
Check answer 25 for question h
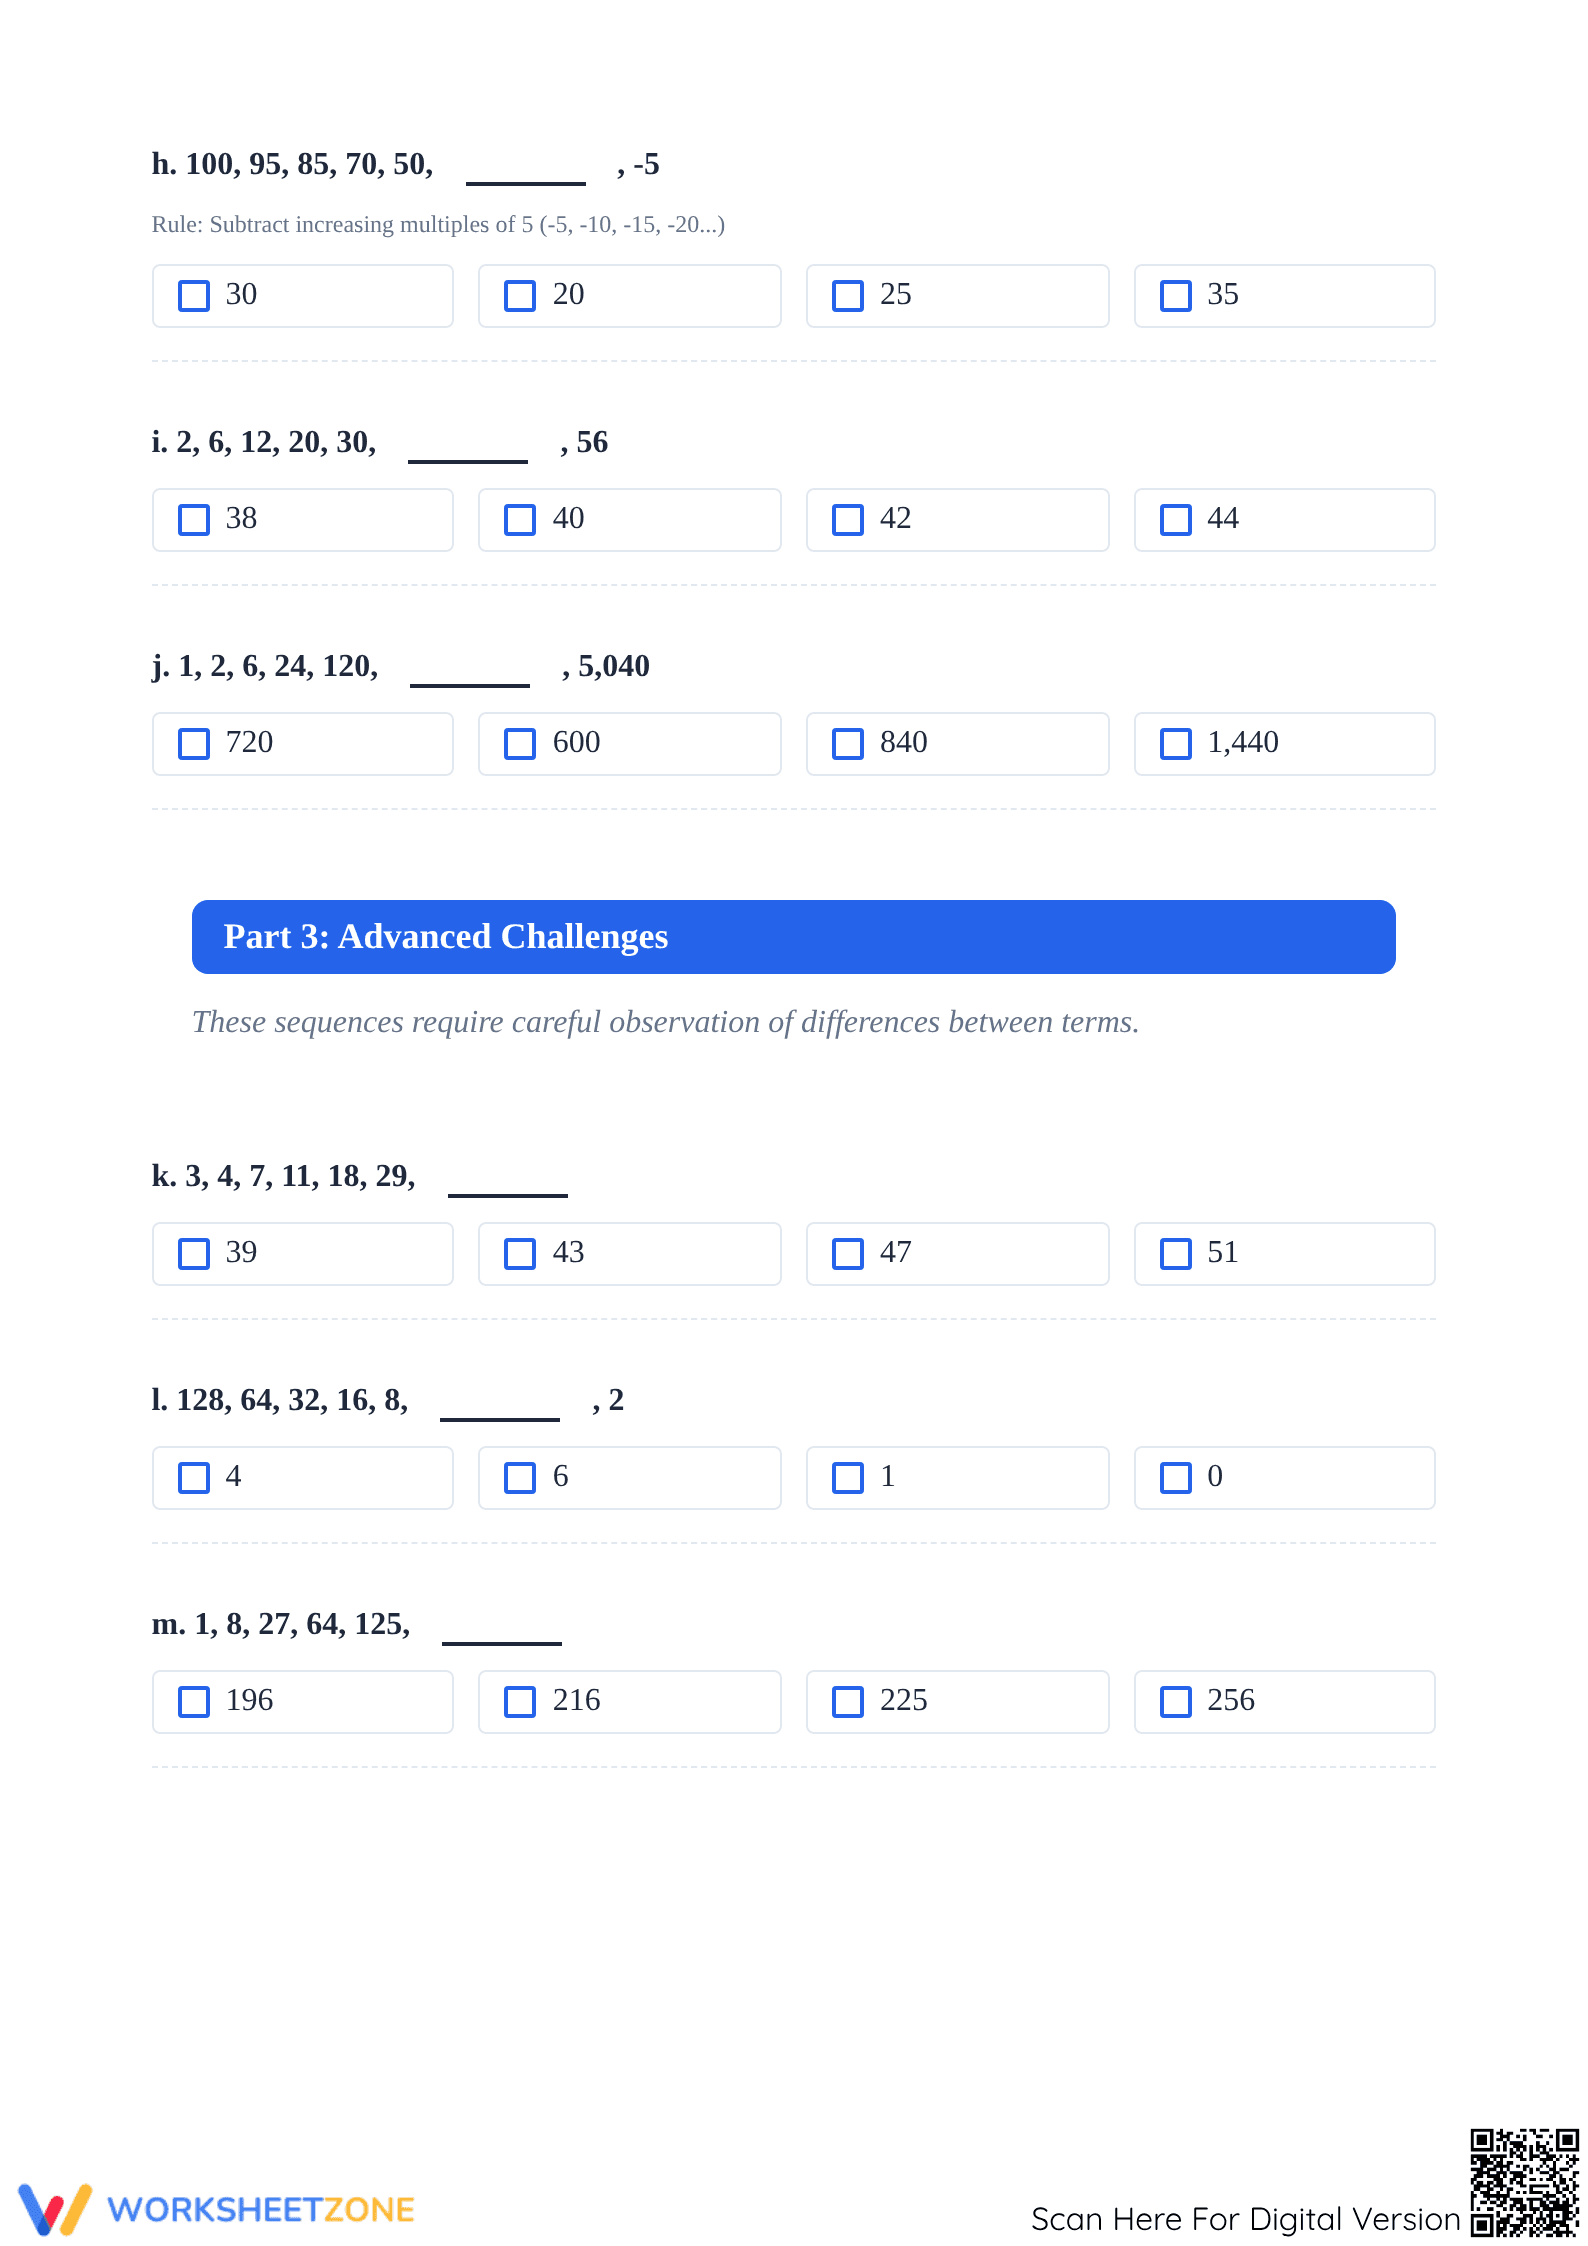pos(847,296)
